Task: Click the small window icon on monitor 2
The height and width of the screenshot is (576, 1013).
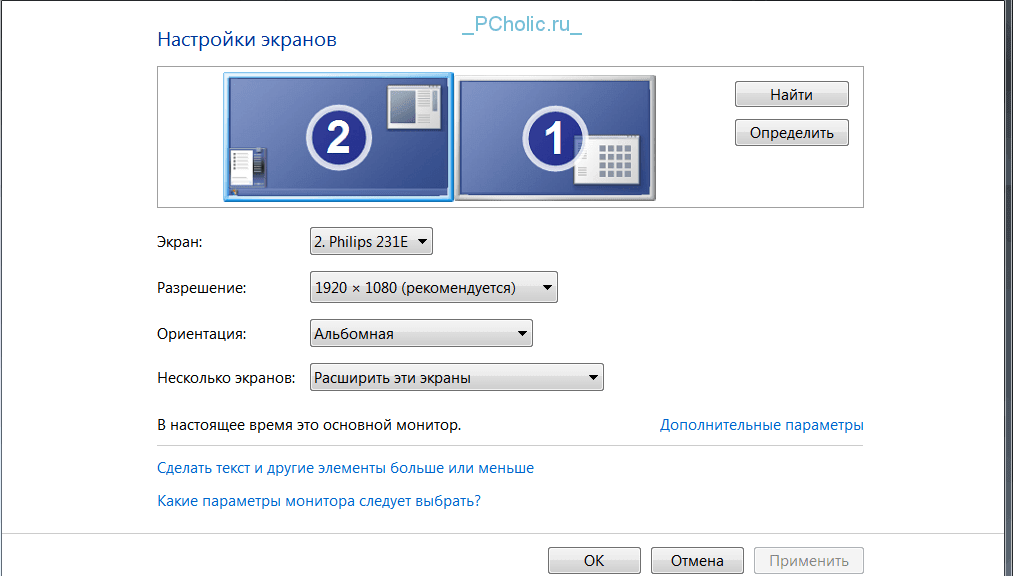Action: 414,106
